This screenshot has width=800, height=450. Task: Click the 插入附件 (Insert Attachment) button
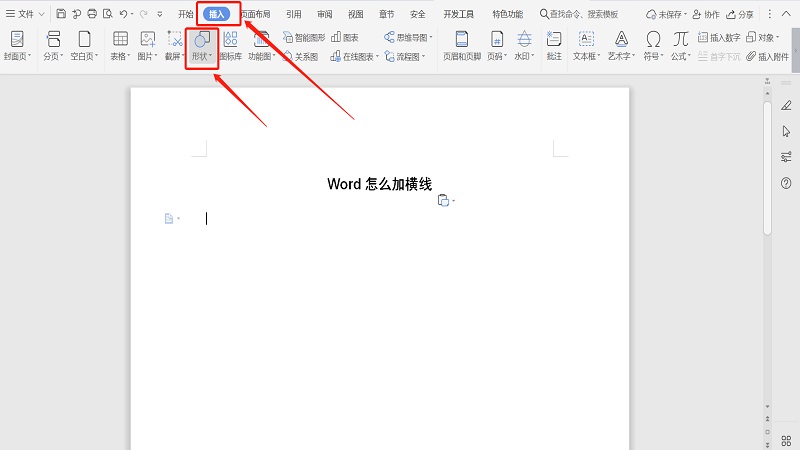[766, 57]
